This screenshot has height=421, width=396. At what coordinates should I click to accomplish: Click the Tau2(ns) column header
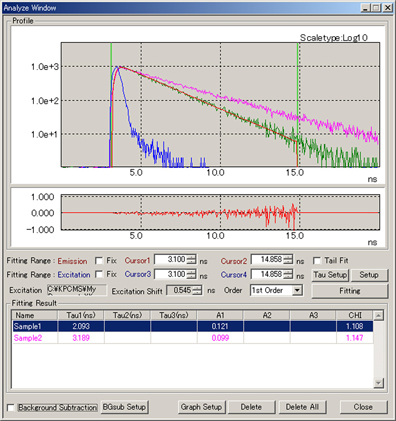click(127, 315)
